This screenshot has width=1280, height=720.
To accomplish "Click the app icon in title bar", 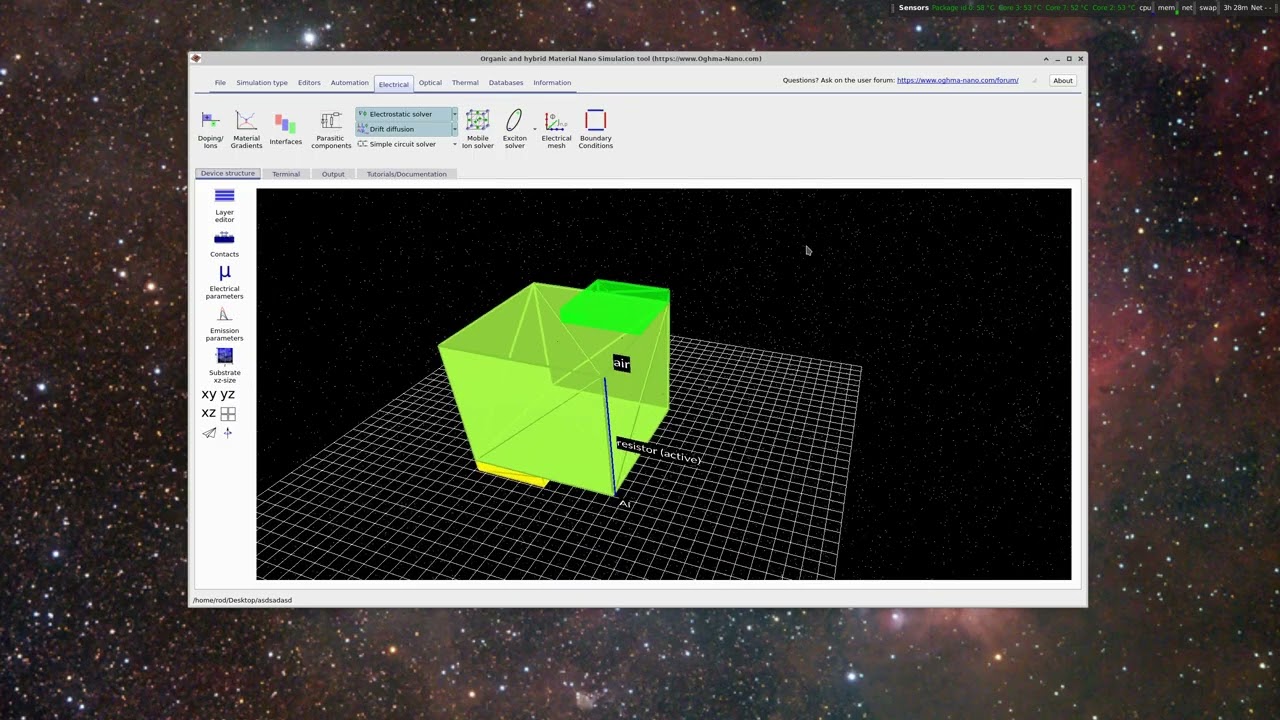I will coord(196,59).
